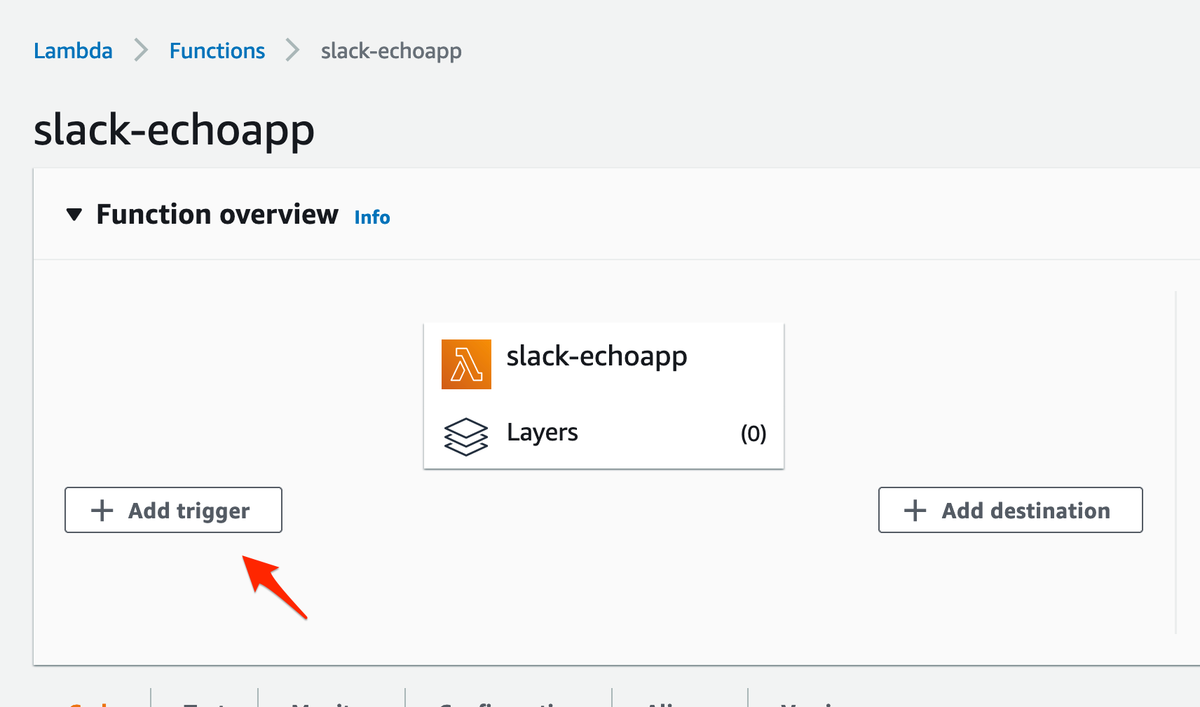Open the Lambda breadcrumb link
The width and height of the screenshot is (1200, 707).
(73, 51)
